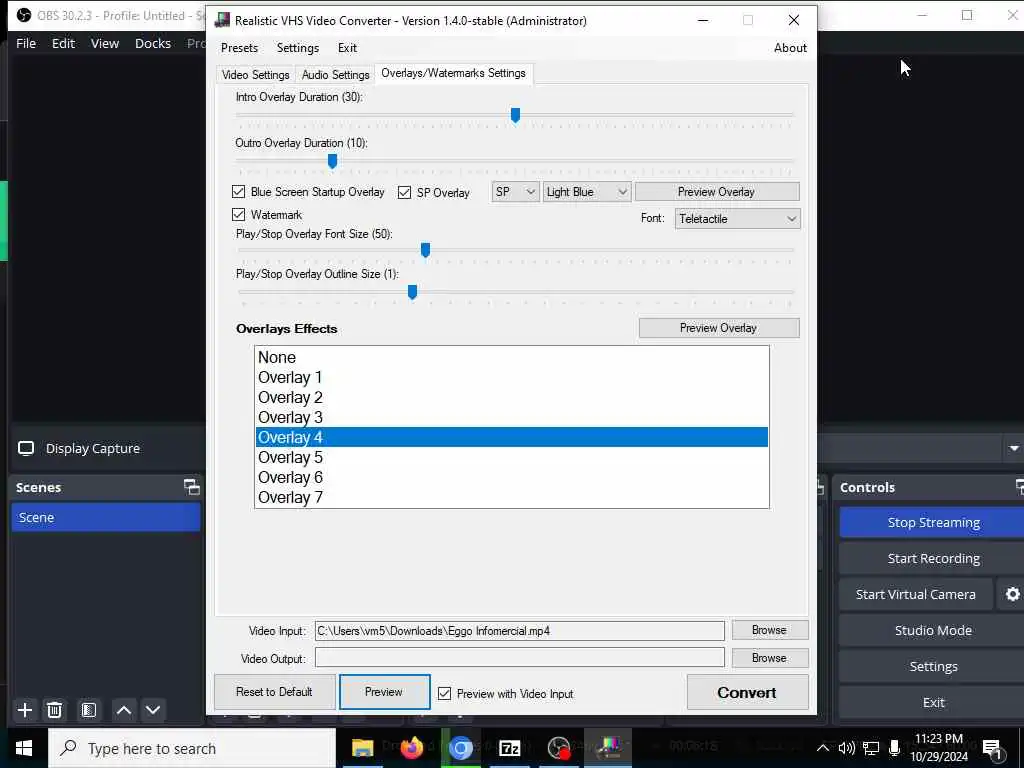Screen dimensions: 1024x768
Task: Open the Presets menu
Action: pyautogui.click(x=239, y=48)
